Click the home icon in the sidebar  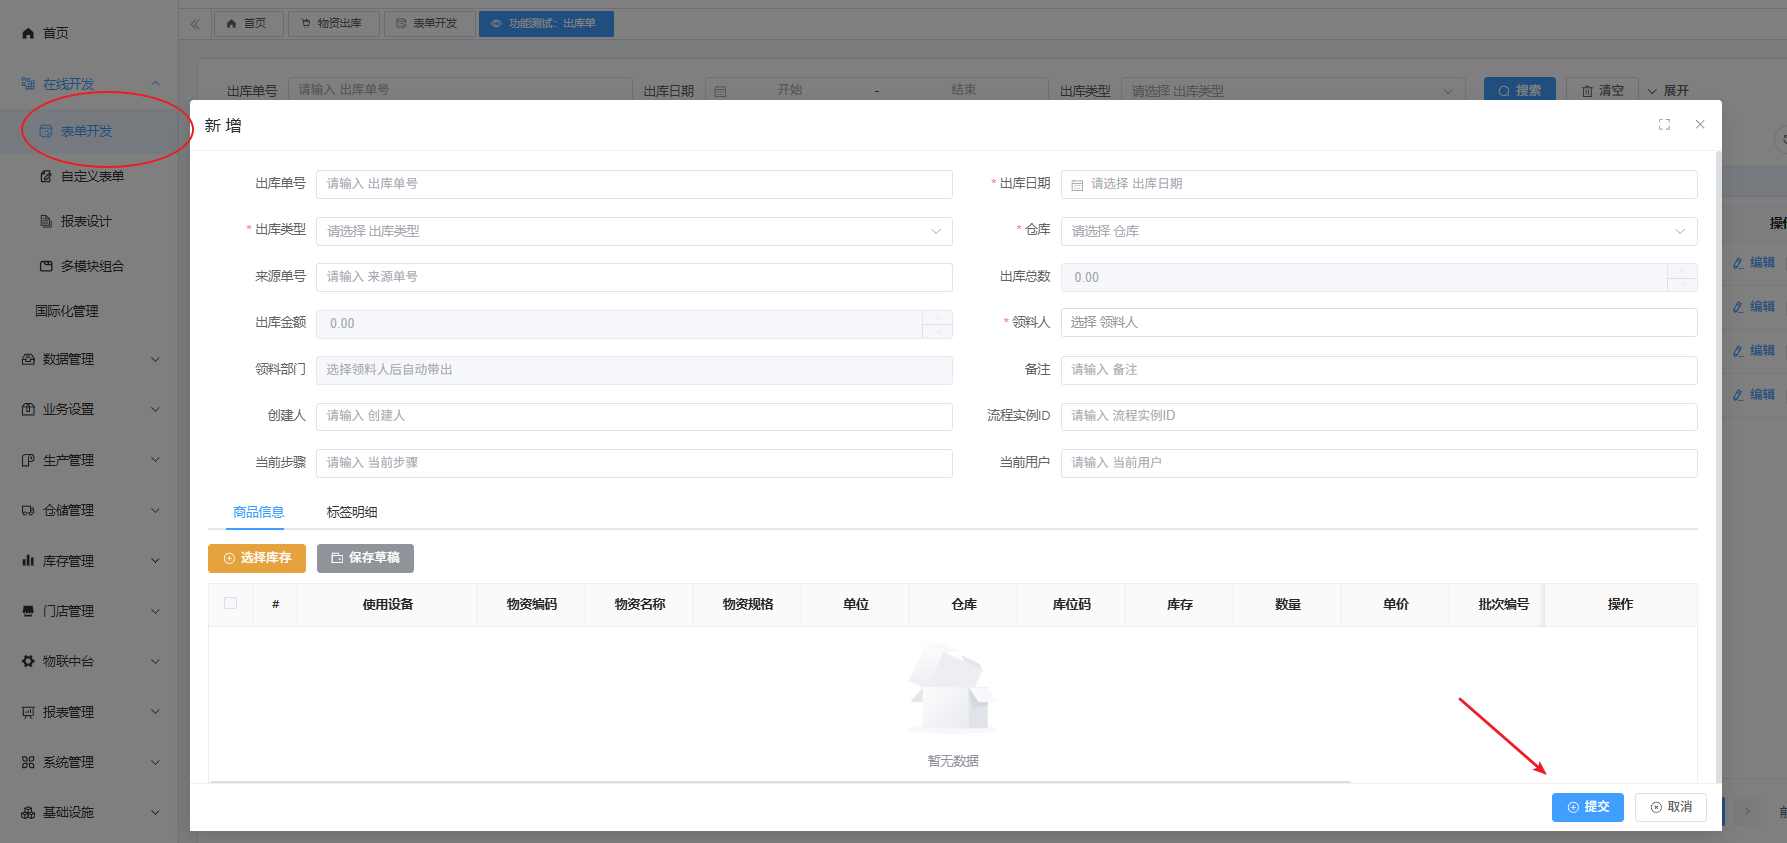tap(28, 33)
